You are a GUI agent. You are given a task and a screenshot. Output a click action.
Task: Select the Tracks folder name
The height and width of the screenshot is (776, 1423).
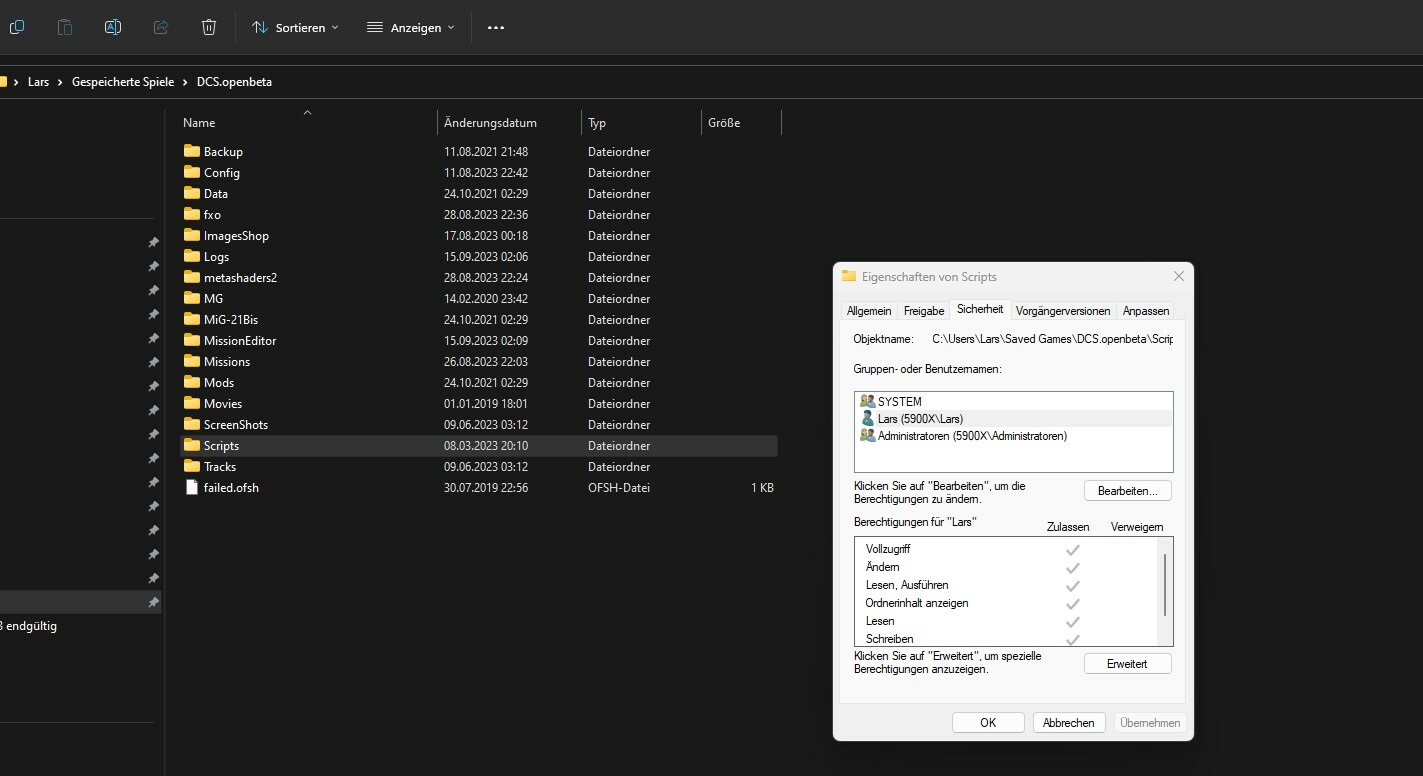pos(220,466)
